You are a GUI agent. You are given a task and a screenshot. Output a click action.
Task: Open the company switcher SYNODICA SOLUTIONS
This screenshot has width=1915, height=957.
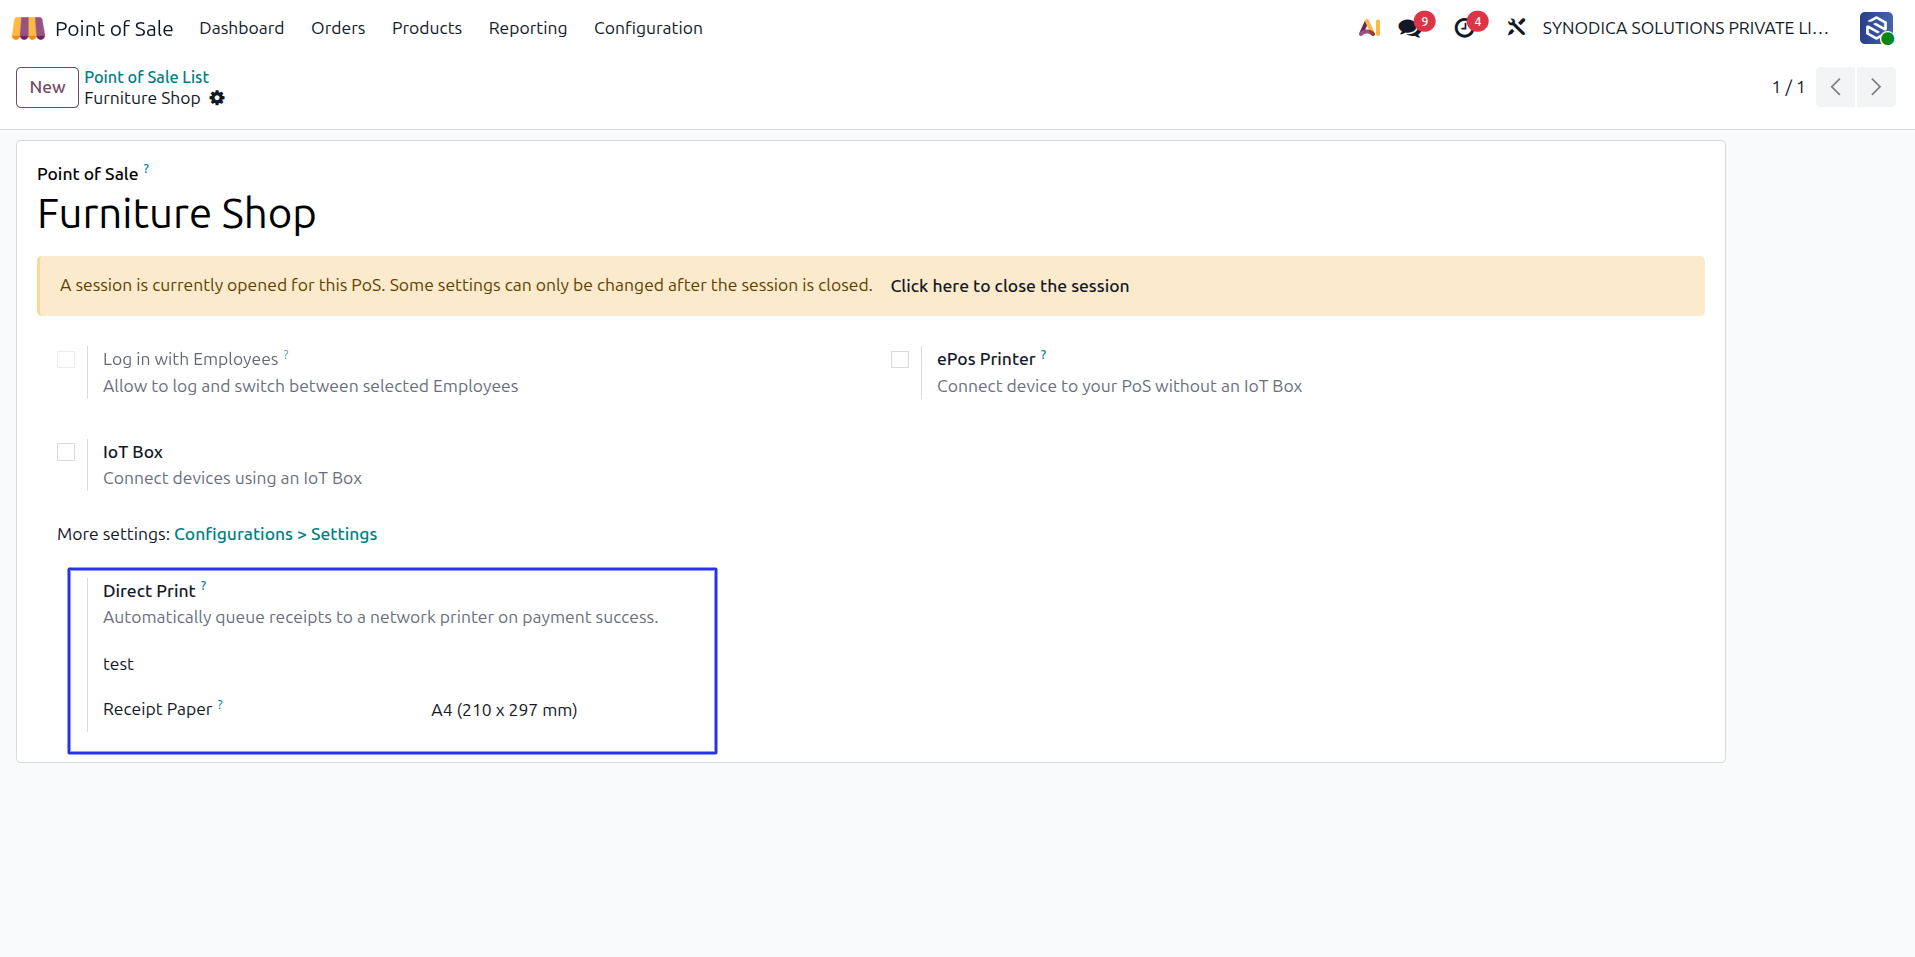pos(1685,28)
